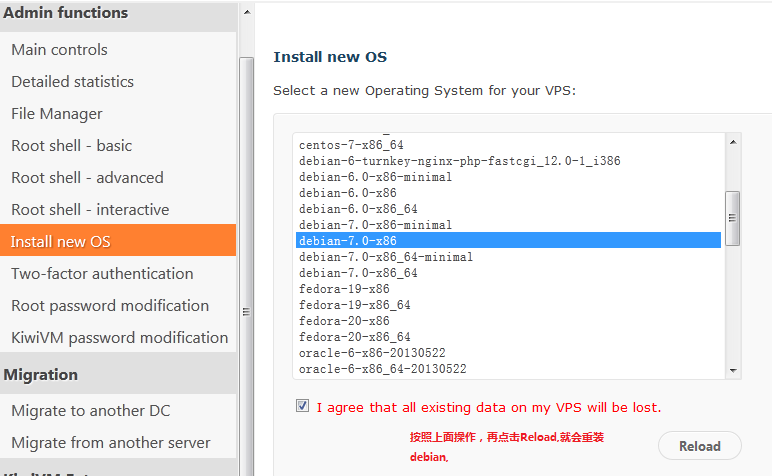Choose centos-7-x86_64 from OS list
Image resolution: width=772 pixels, height=476 pixels.
coord(351,145)
